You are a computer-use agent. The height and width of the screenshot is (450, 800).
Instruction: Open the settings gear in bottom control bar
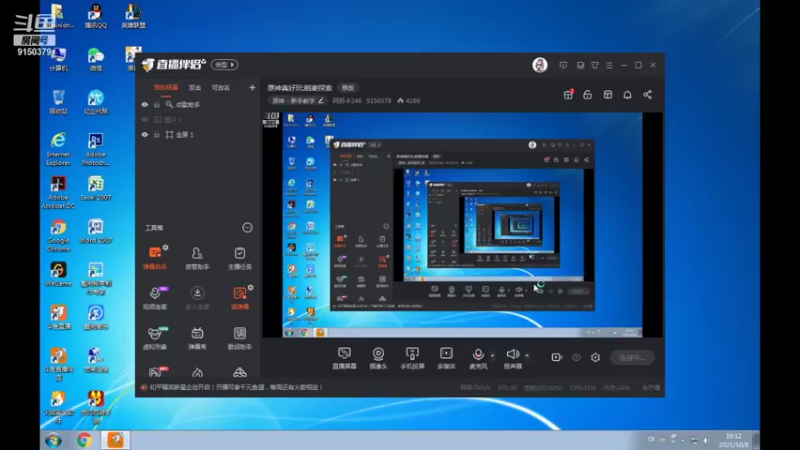click(x=595, y=358)
